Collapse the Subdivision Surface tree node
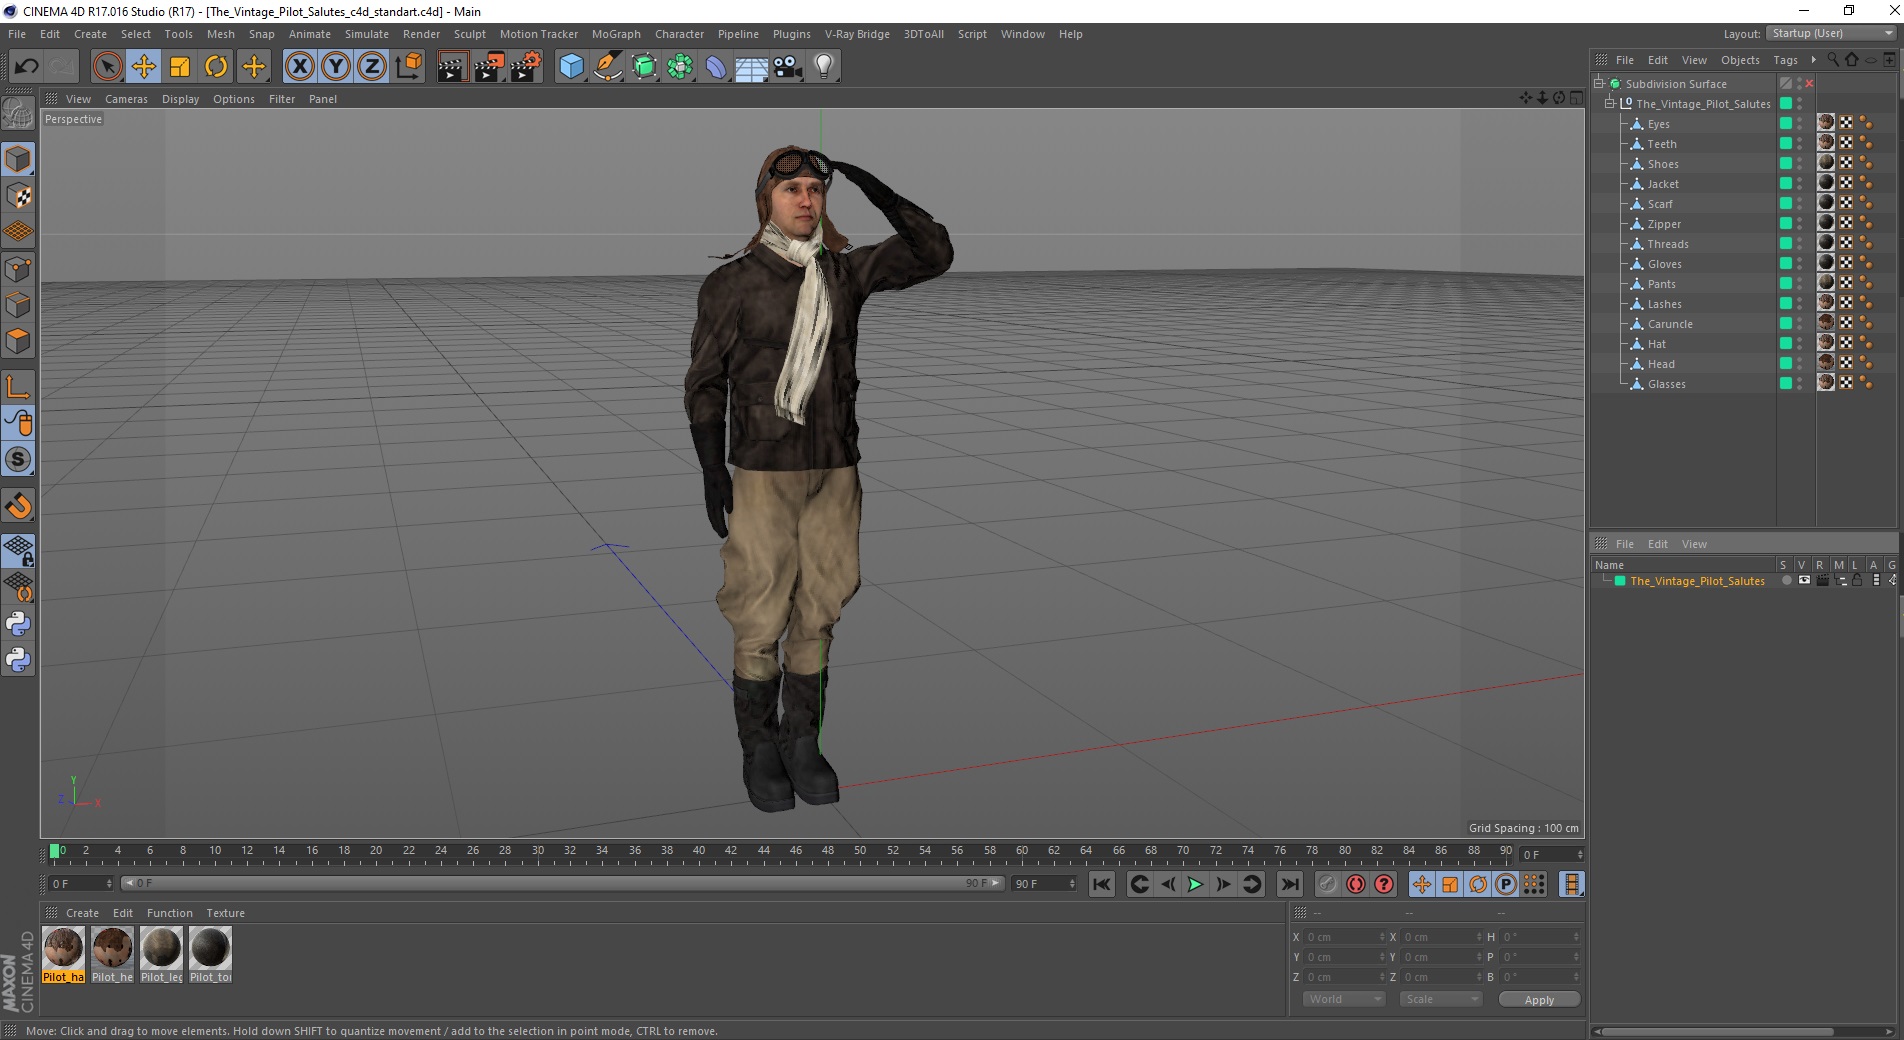1904x1040 pixels. (x=1599, y=83)
